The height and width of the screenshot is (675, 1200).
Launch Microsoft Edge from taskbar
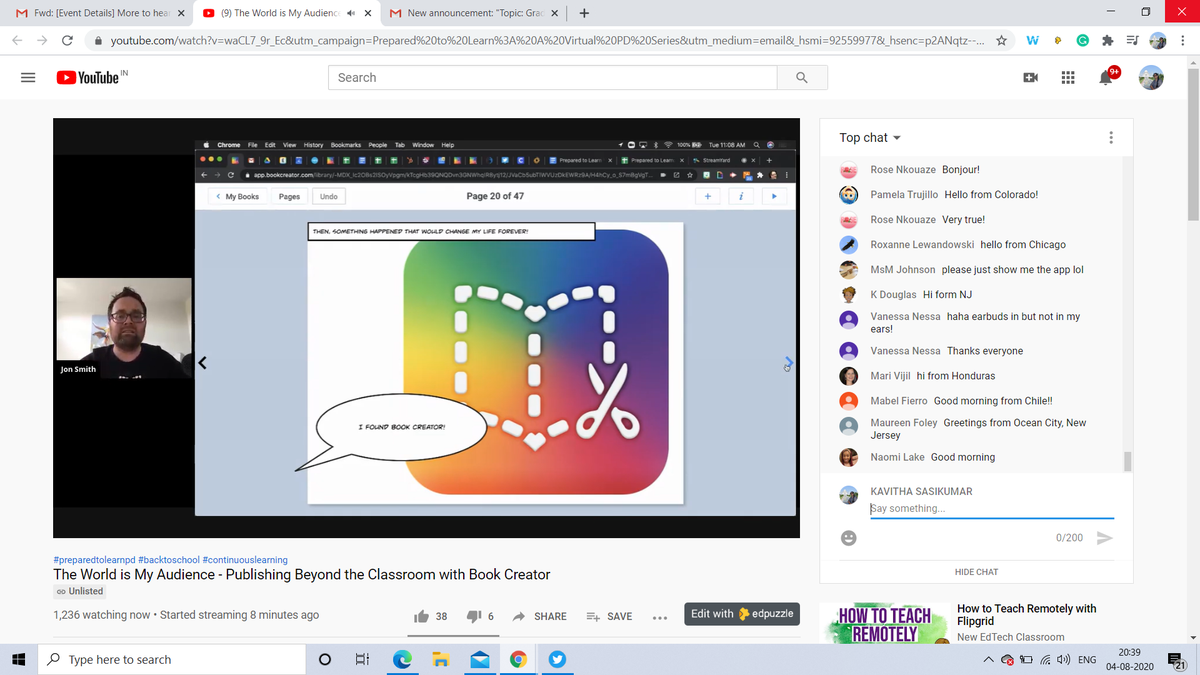pos(402,659)
